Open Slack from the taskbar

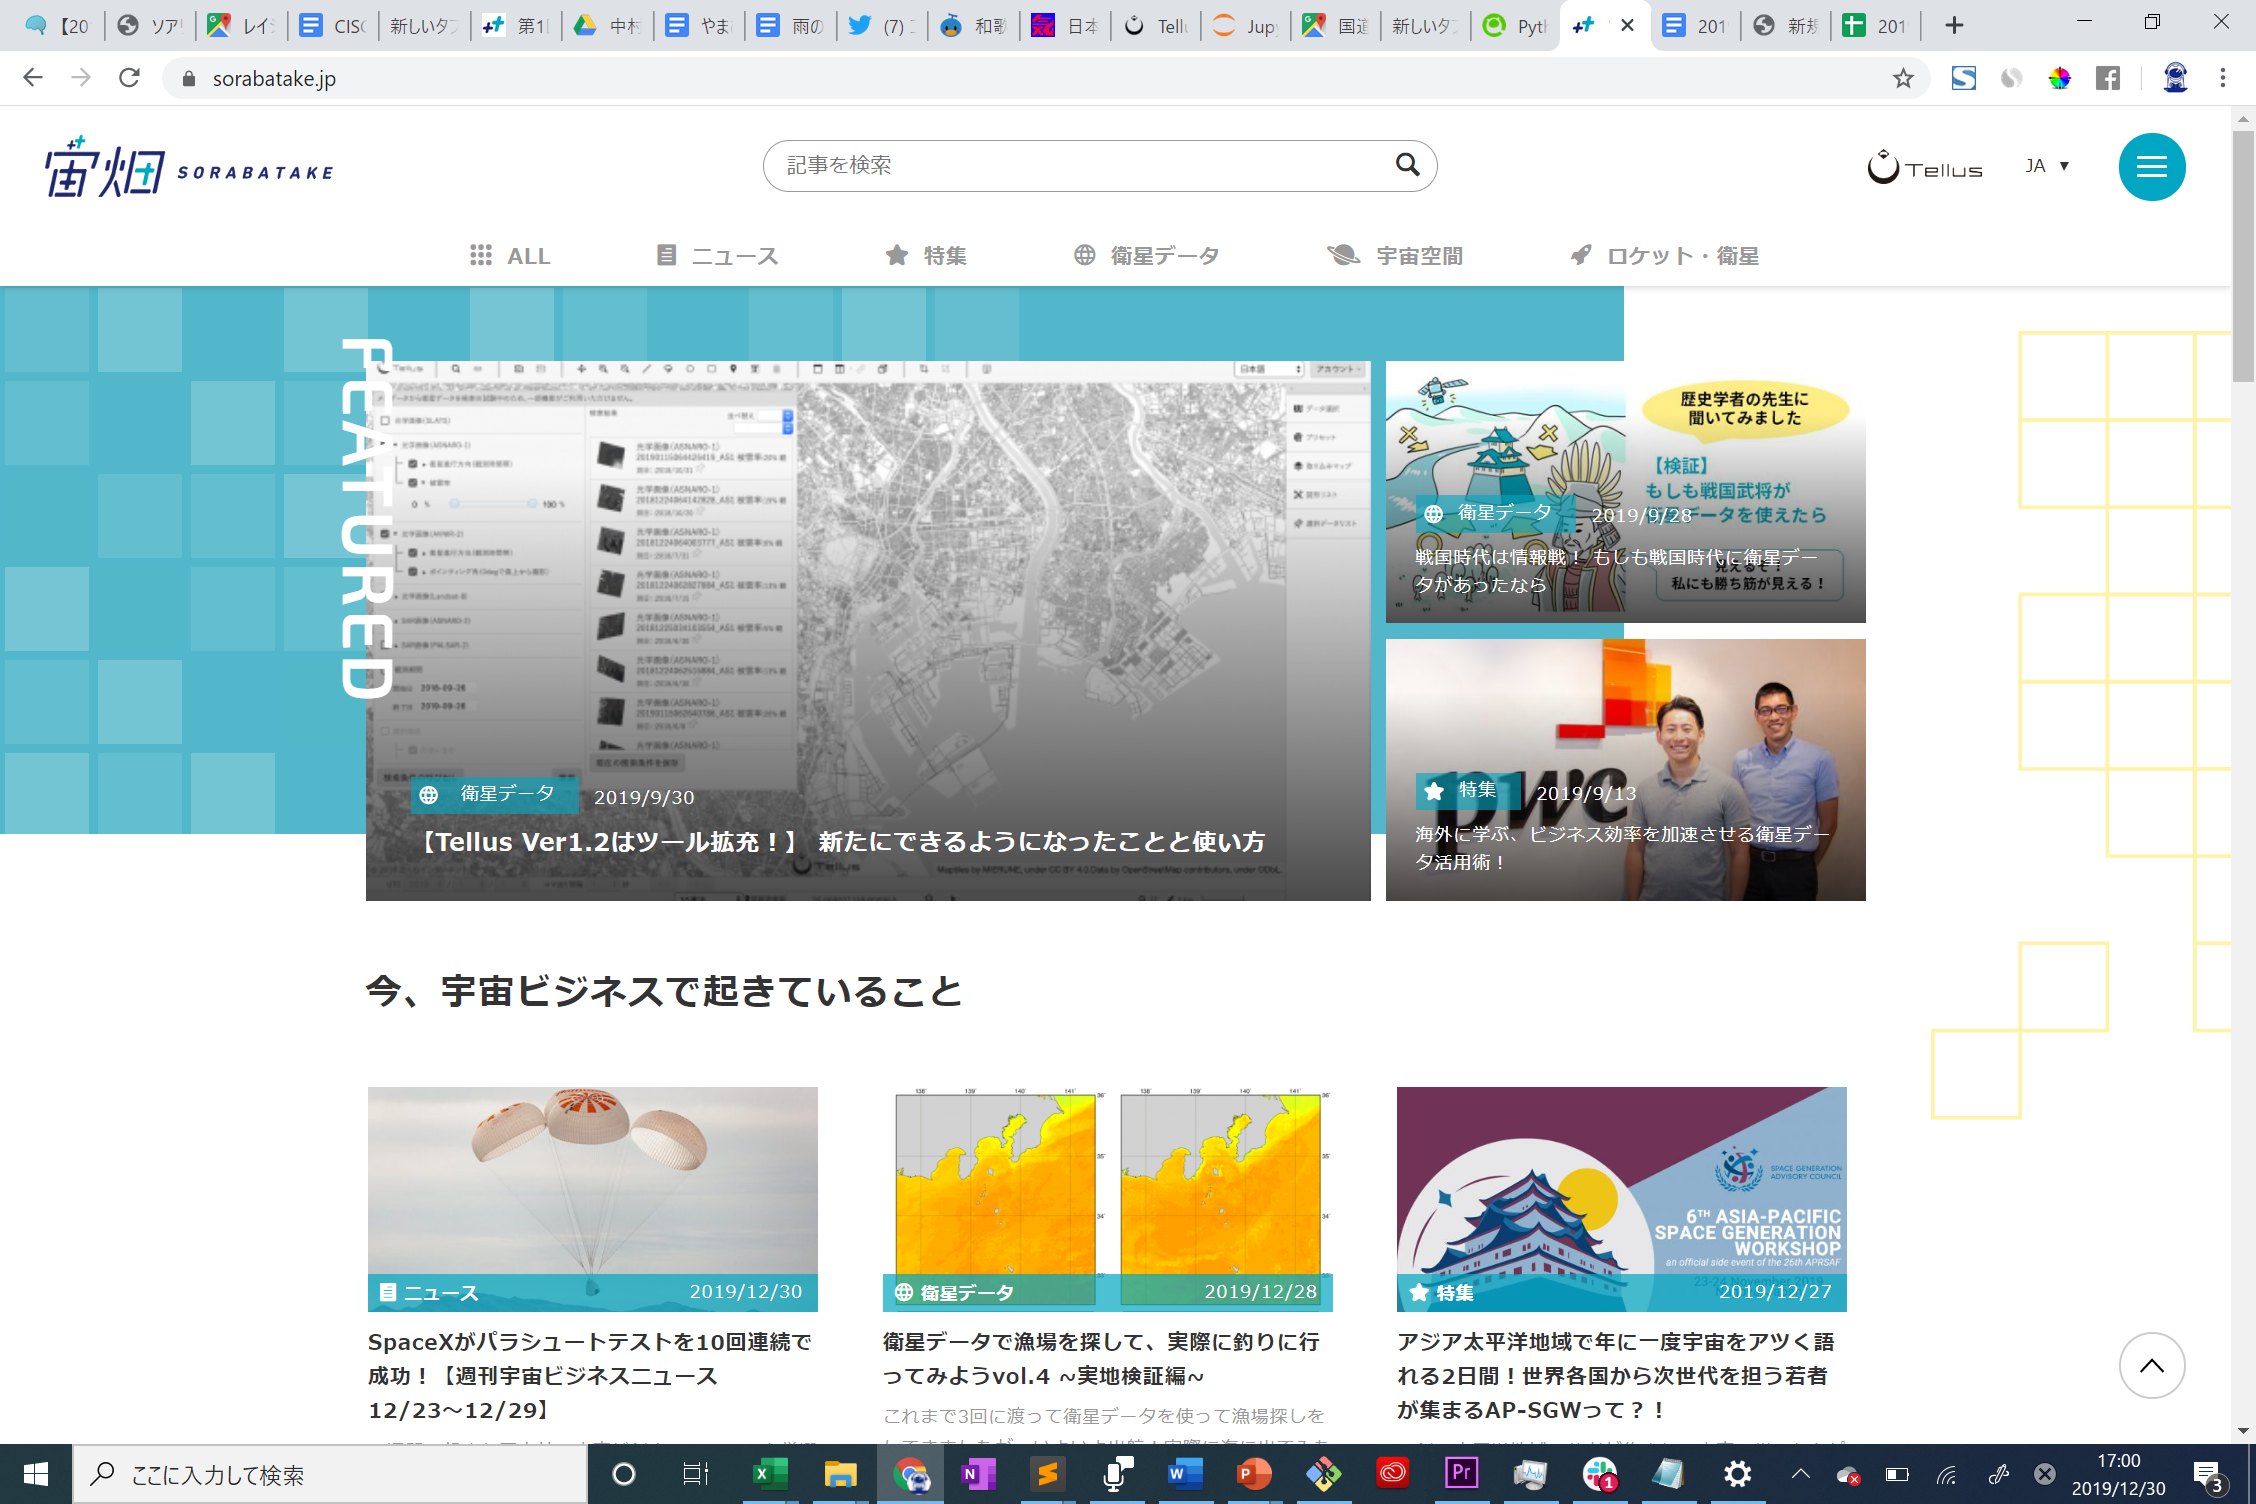(1600, 1474)
